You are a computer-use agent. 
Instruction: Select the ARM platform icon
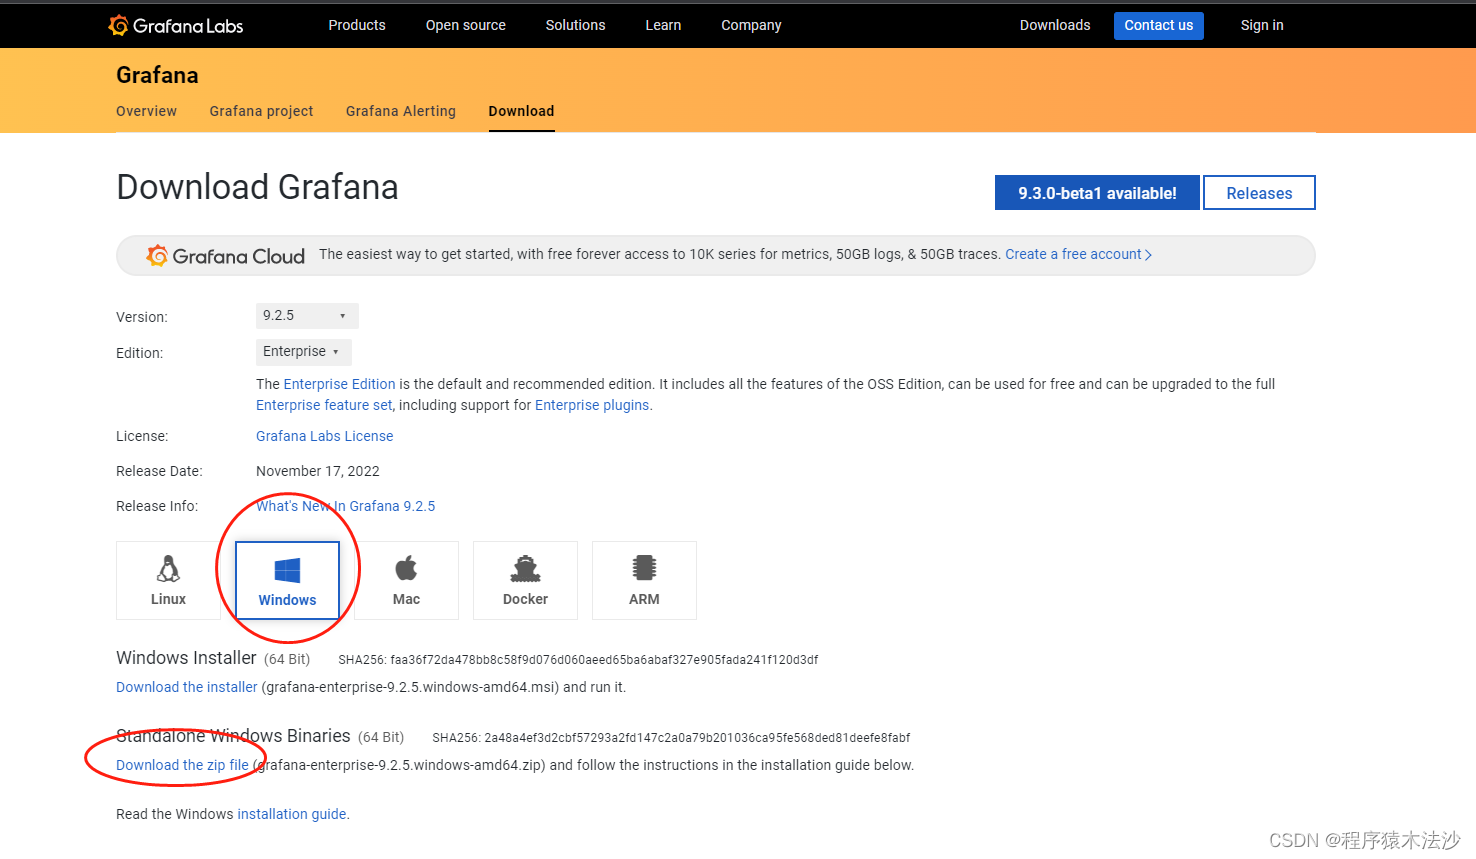tap(644, 580)
